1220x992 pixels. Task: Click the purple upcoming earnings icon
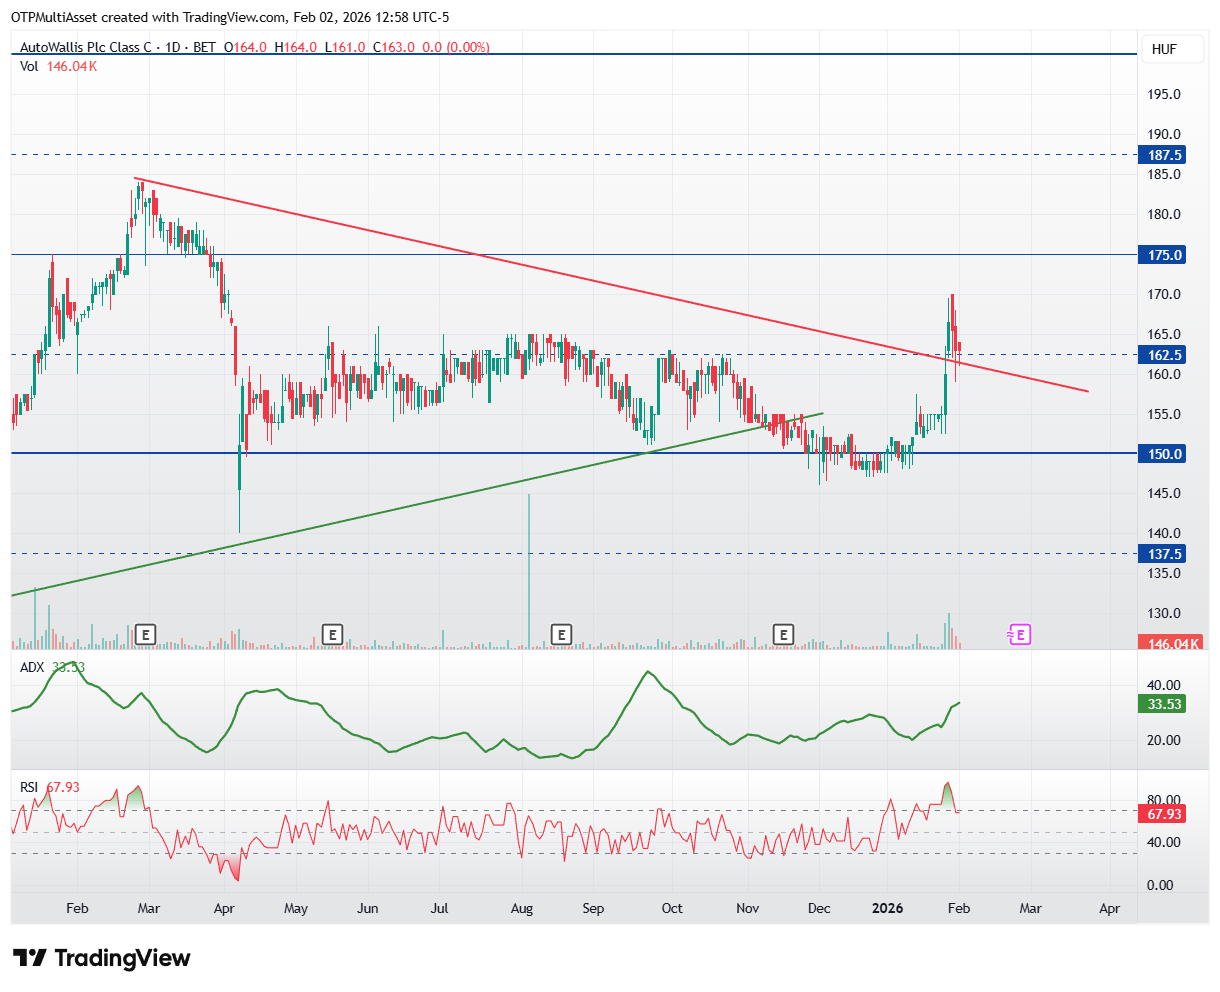(x=1019, y=634)
